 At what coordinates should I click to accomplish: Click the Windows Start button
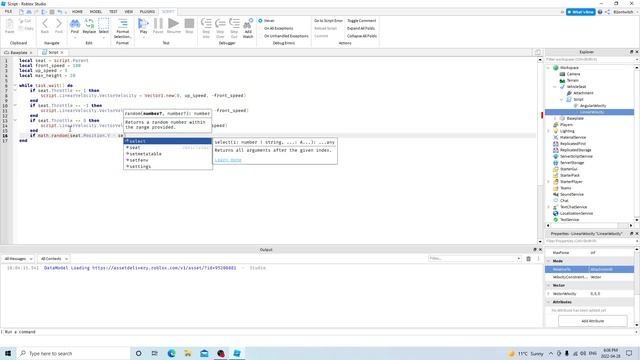pos(8,353)
